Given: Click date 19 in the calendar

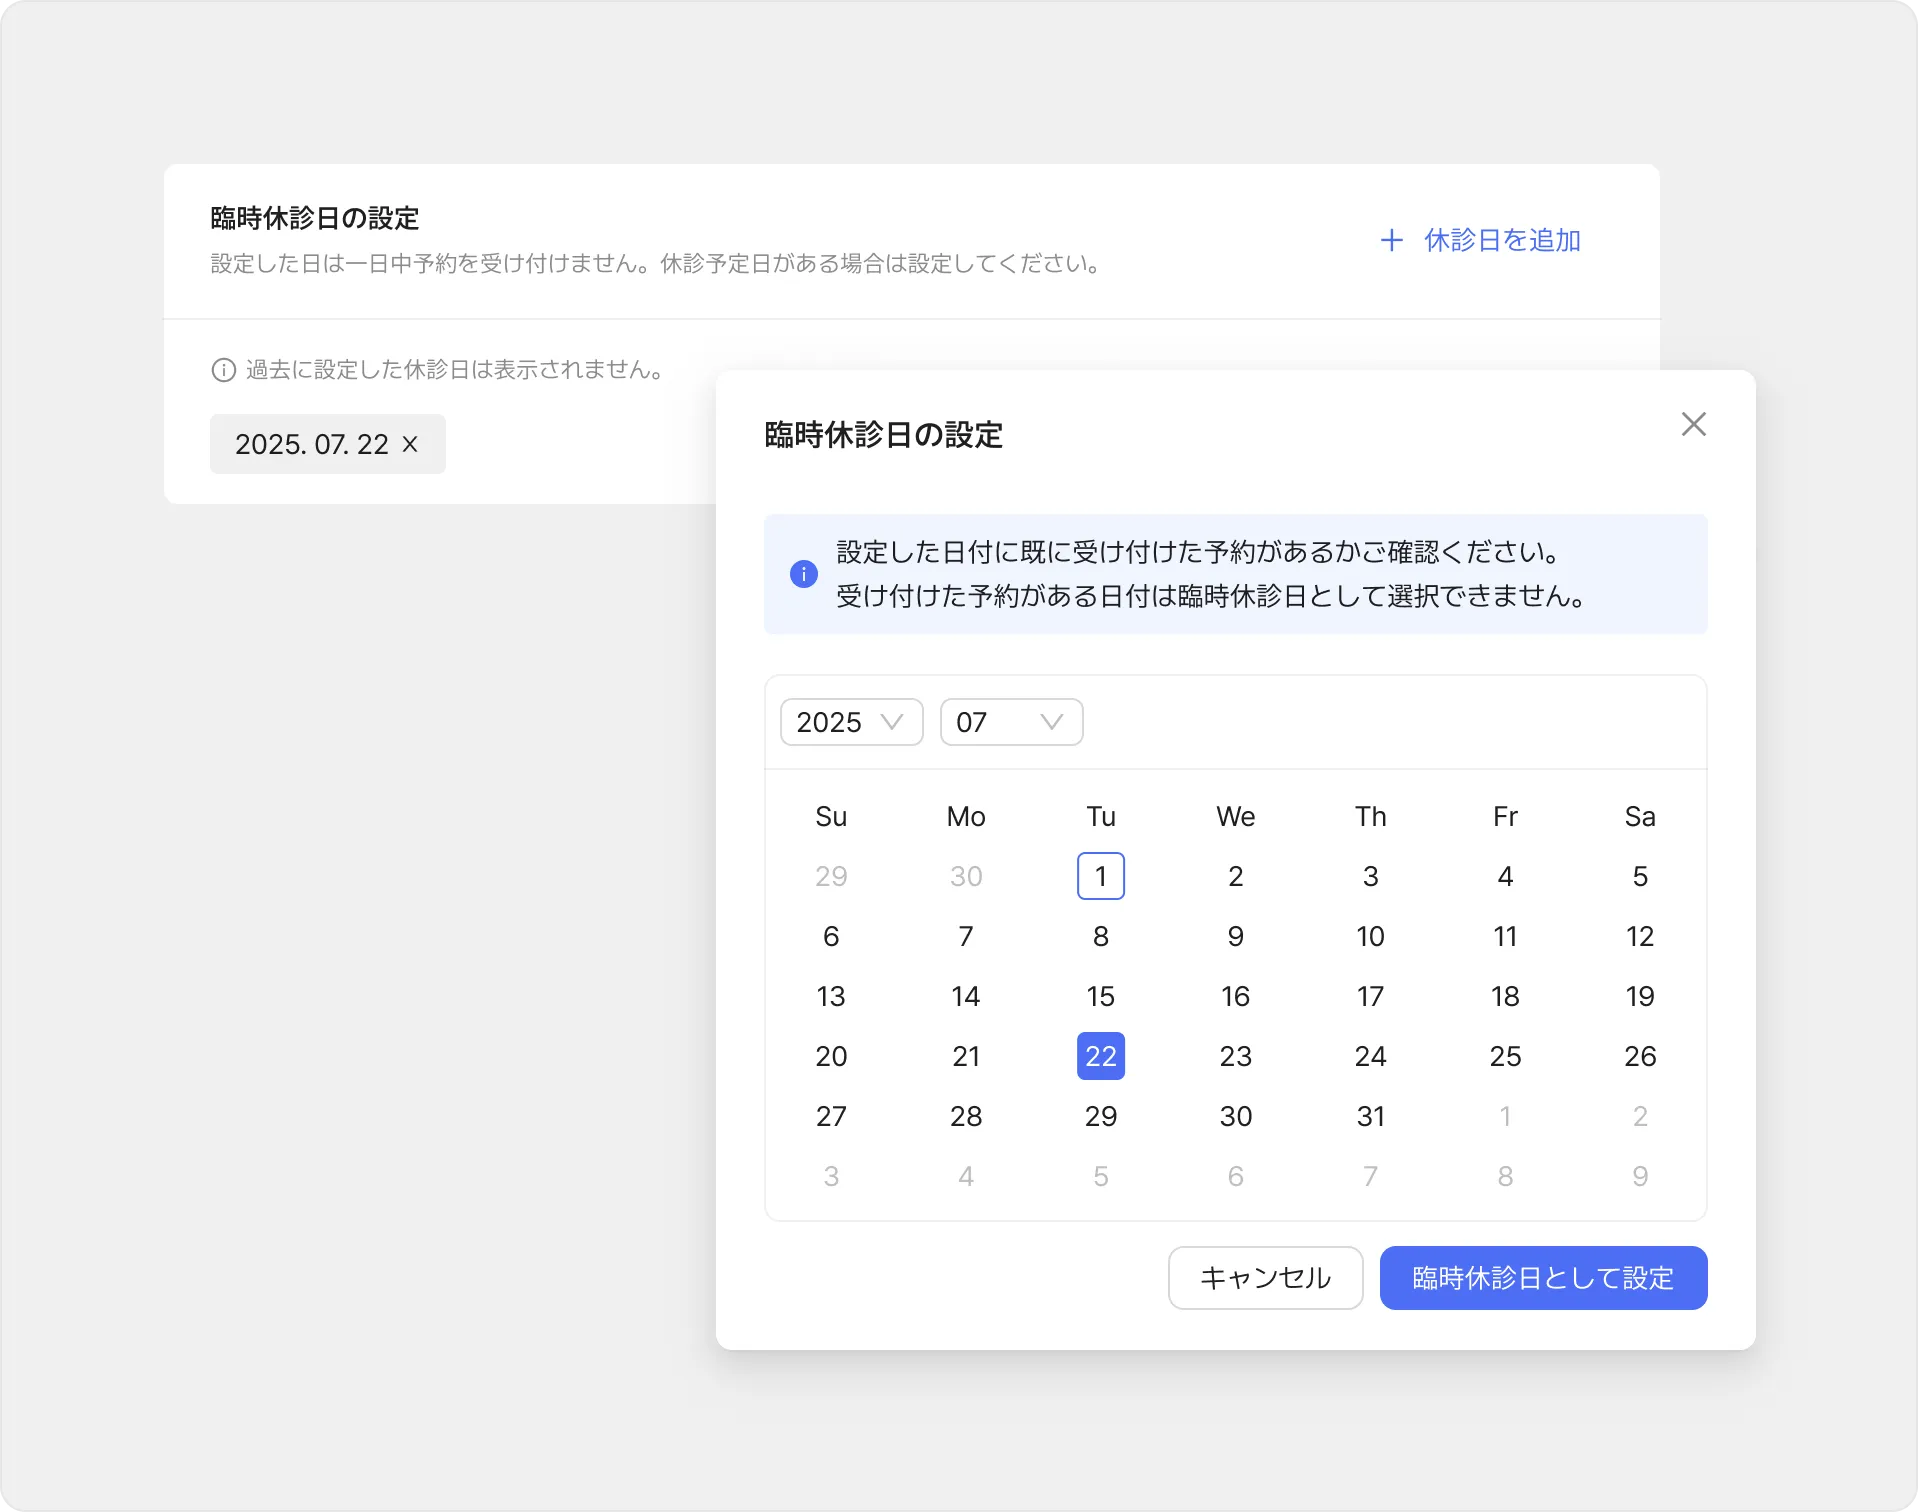Looking at the screenshot, I should click(1640, 996).
